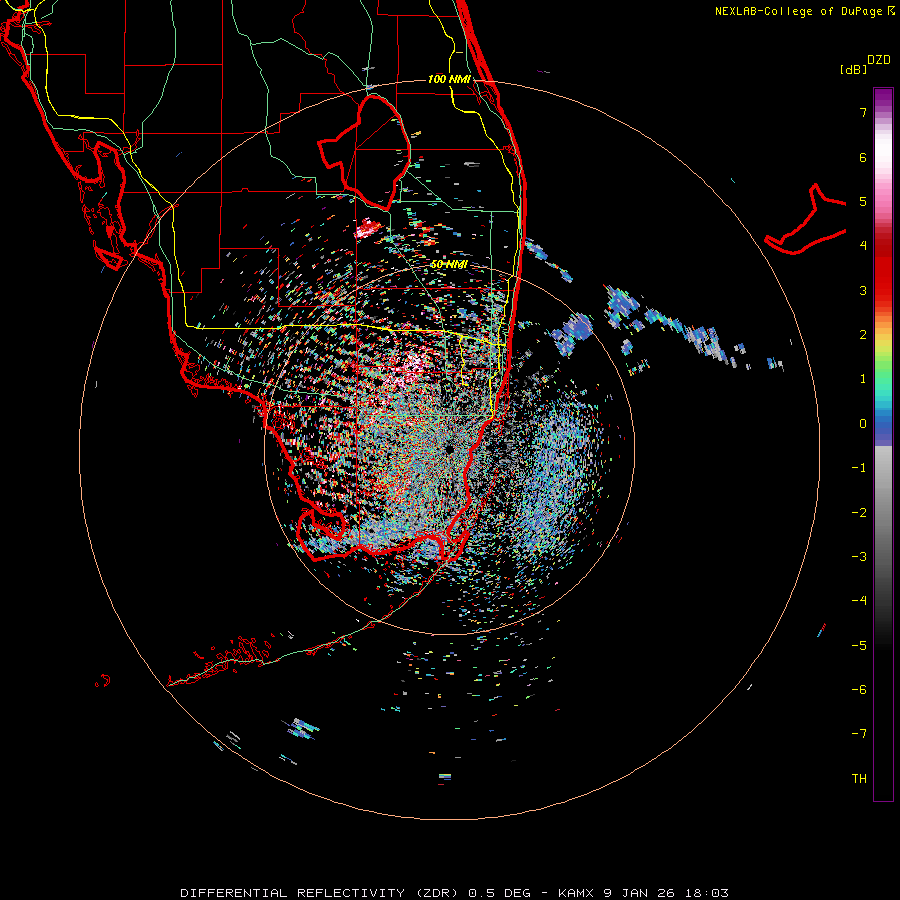Image resolution: width=900 pixels, height=900 pixels.
Task: Click the 100 NMI range ring label
Action: tap(449, 79)
